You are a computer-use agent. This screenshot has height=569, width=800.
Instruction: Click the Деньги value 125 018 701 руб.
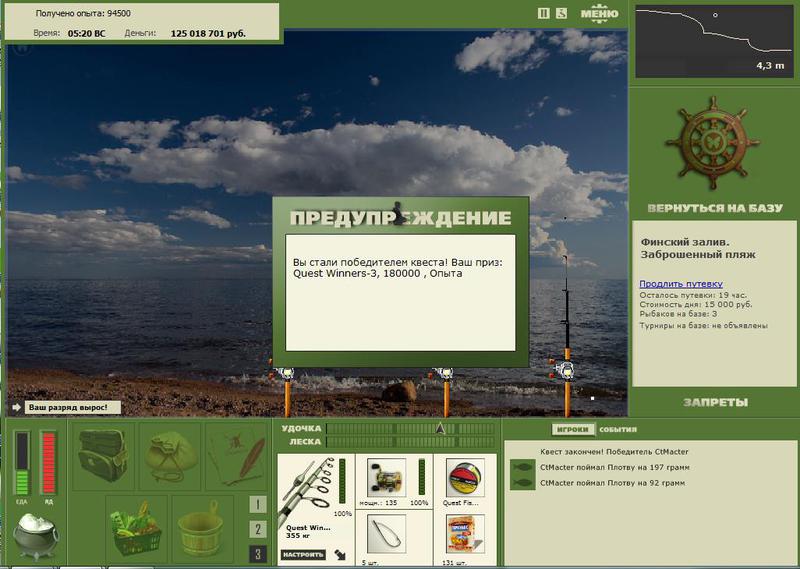point(208,34)
